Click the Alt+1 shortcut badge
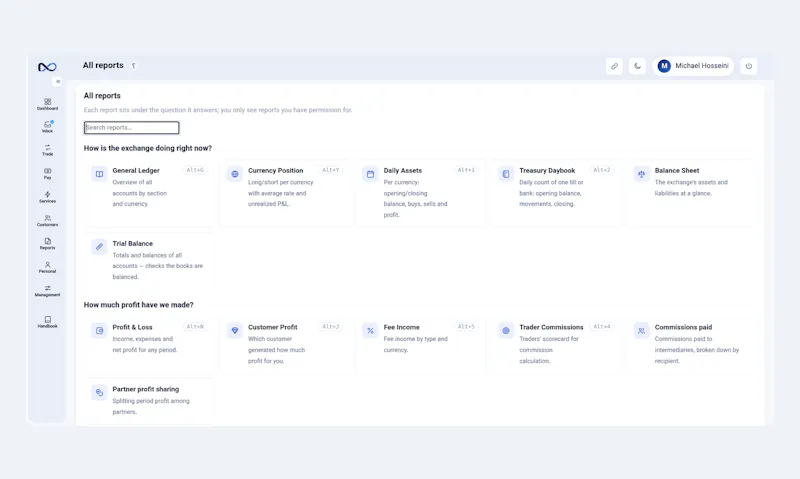This screenshot has width=800, height=479. tap(466, 170)
